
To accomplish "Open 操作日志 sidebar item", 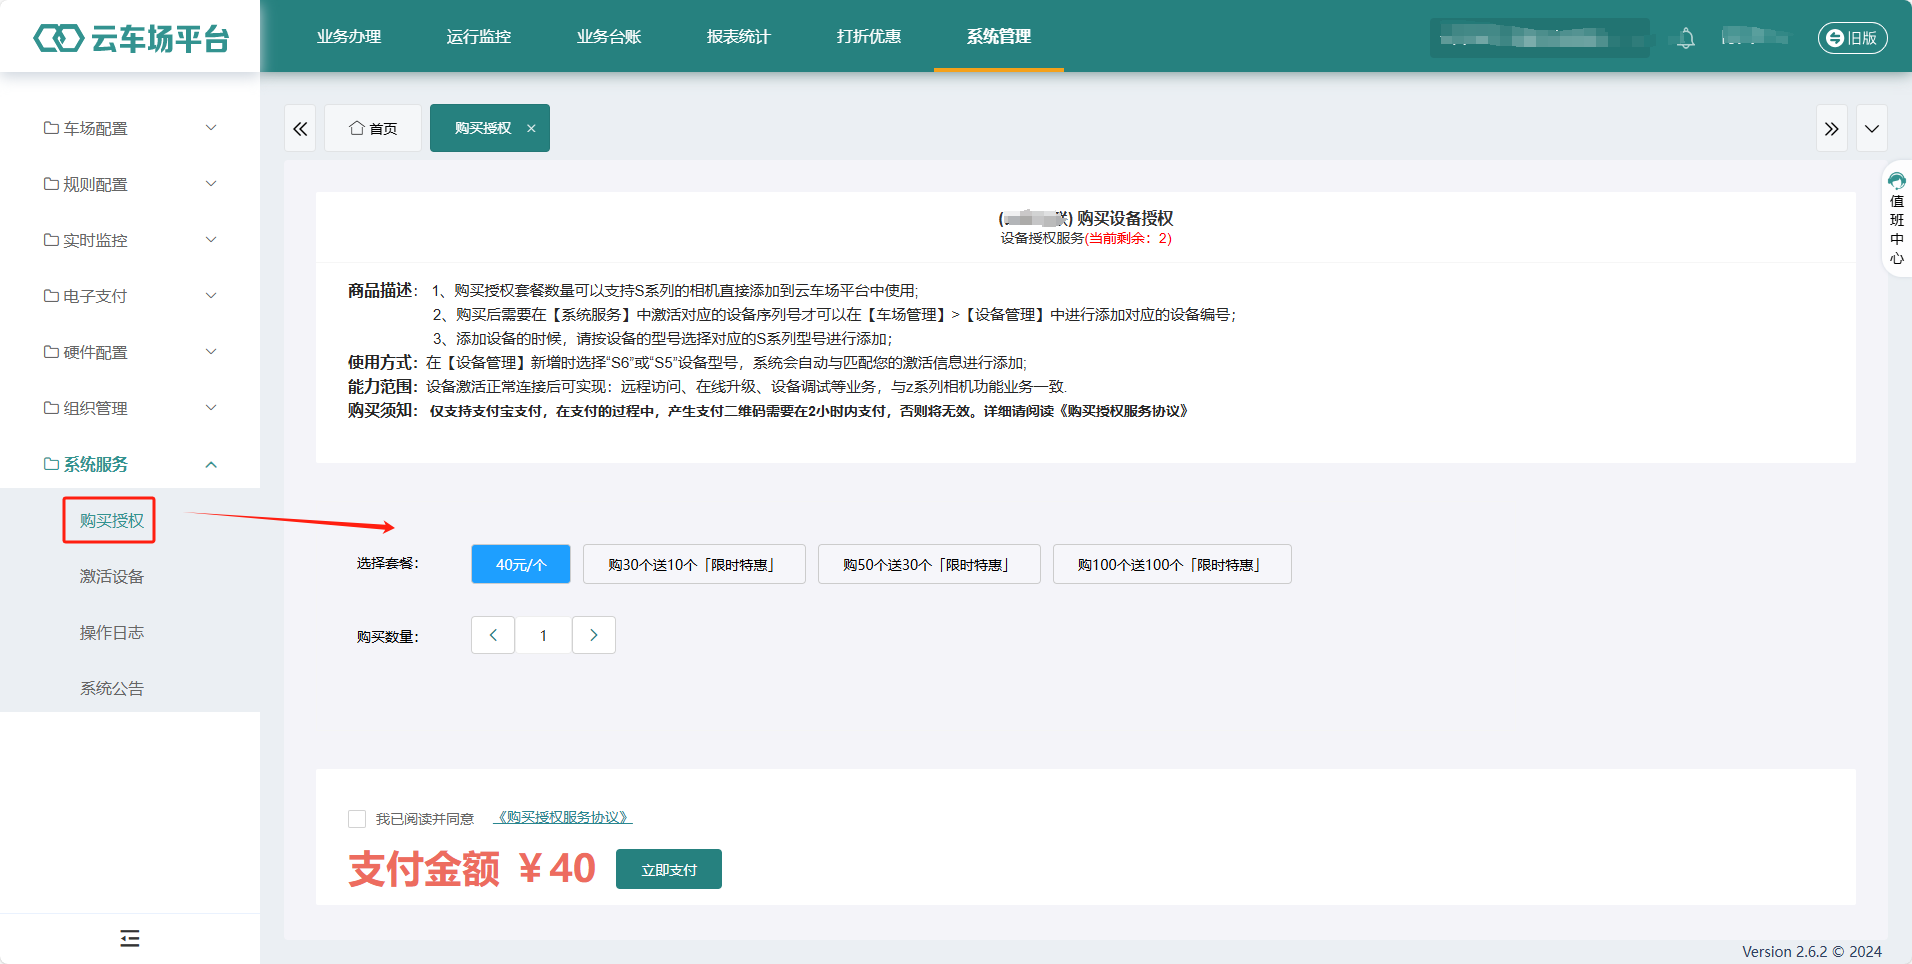I will pyautogui.click(x=112, y=632).
